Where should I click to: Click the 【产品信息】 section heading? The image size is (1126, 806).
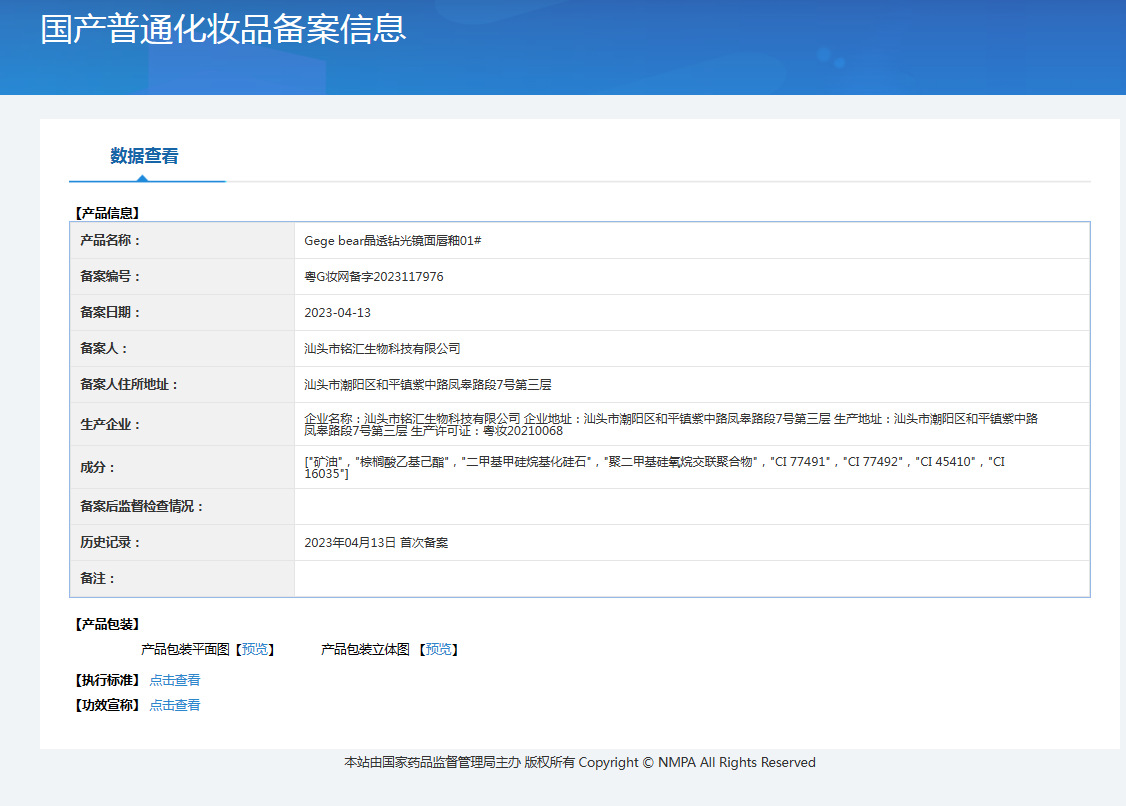click(x=107, y=213)
